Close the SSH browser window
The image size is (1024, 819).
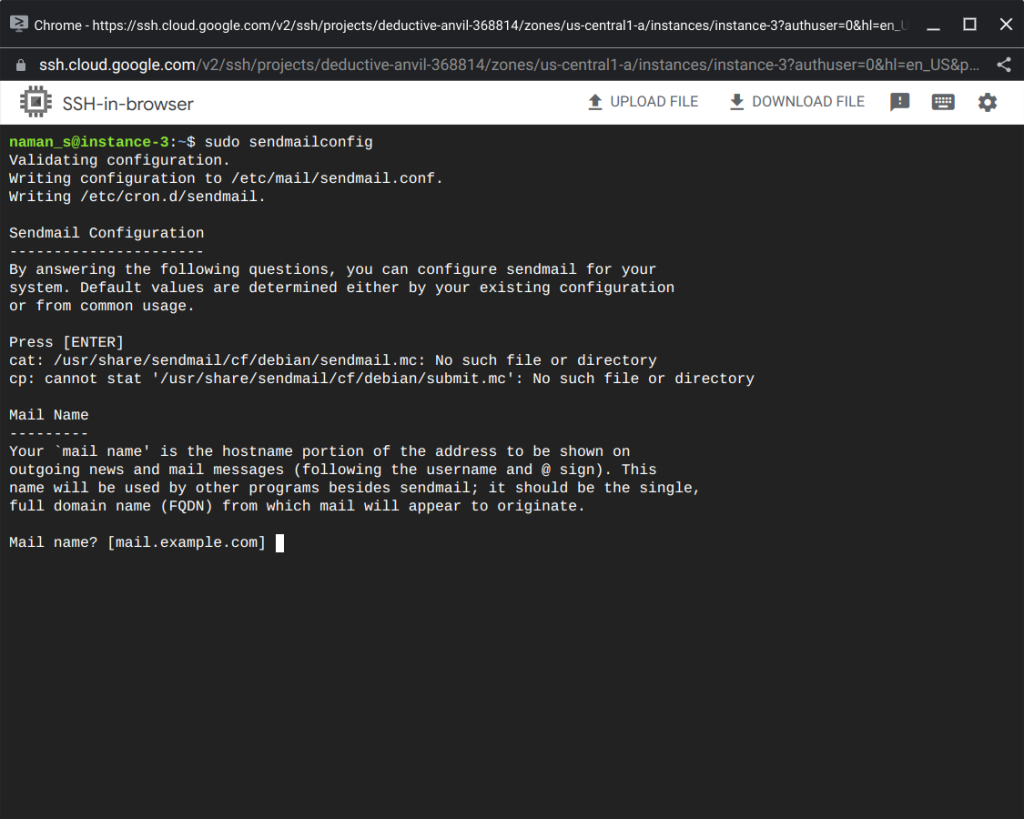[x=1006, y=25]
